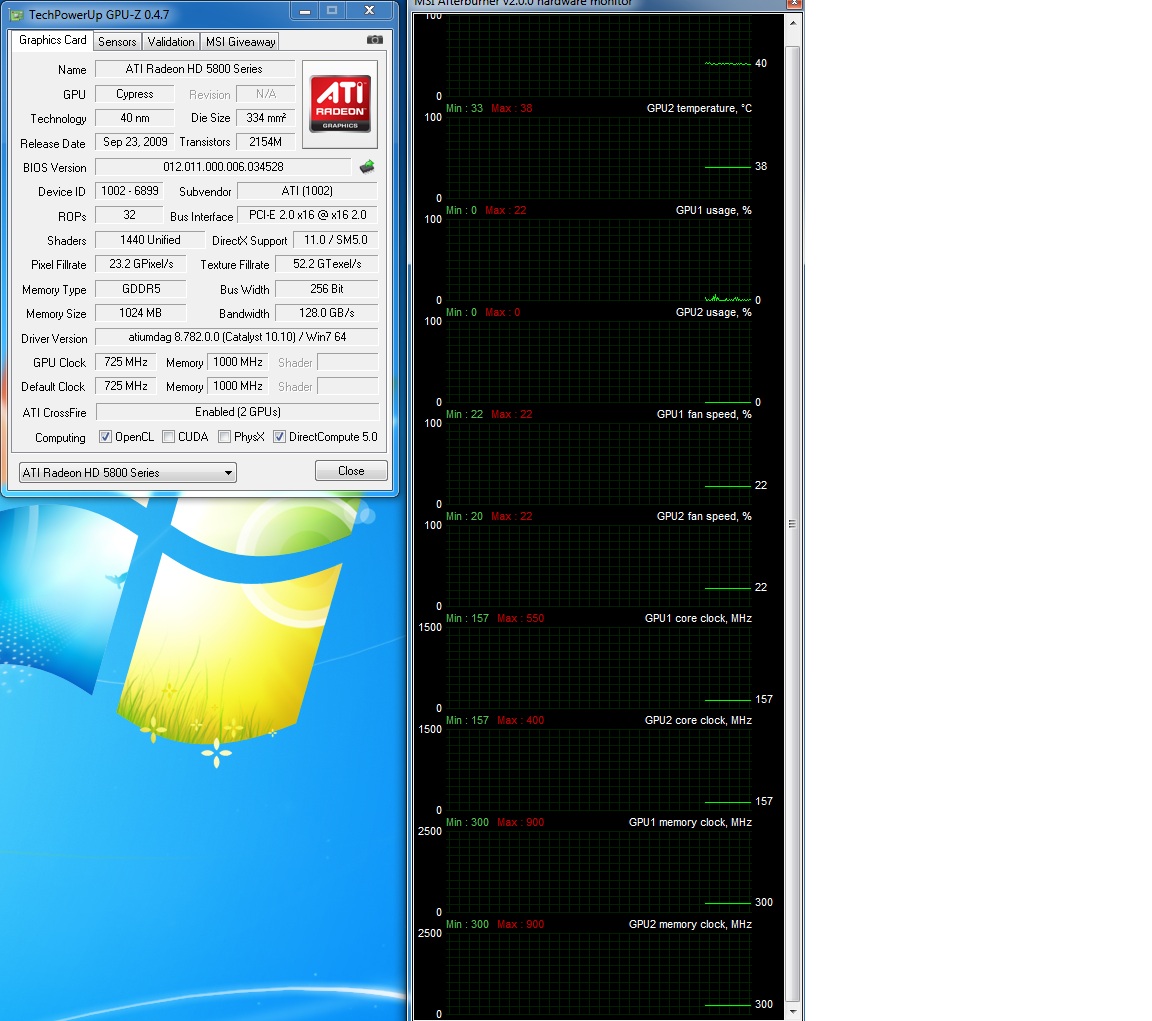Click the Shaders field 1440 Unified

coord(150,240)
